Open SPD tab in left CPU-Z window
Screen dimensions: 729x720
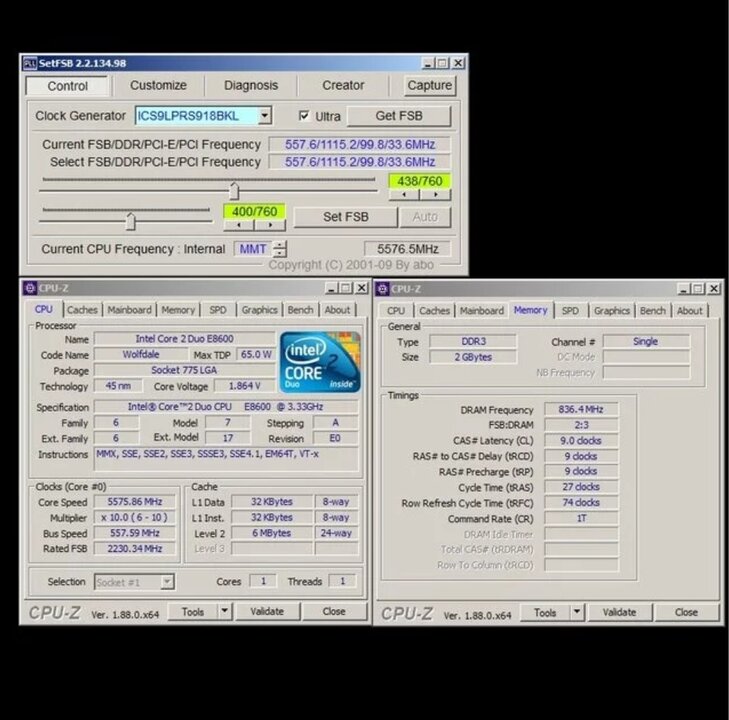point(218,310)
